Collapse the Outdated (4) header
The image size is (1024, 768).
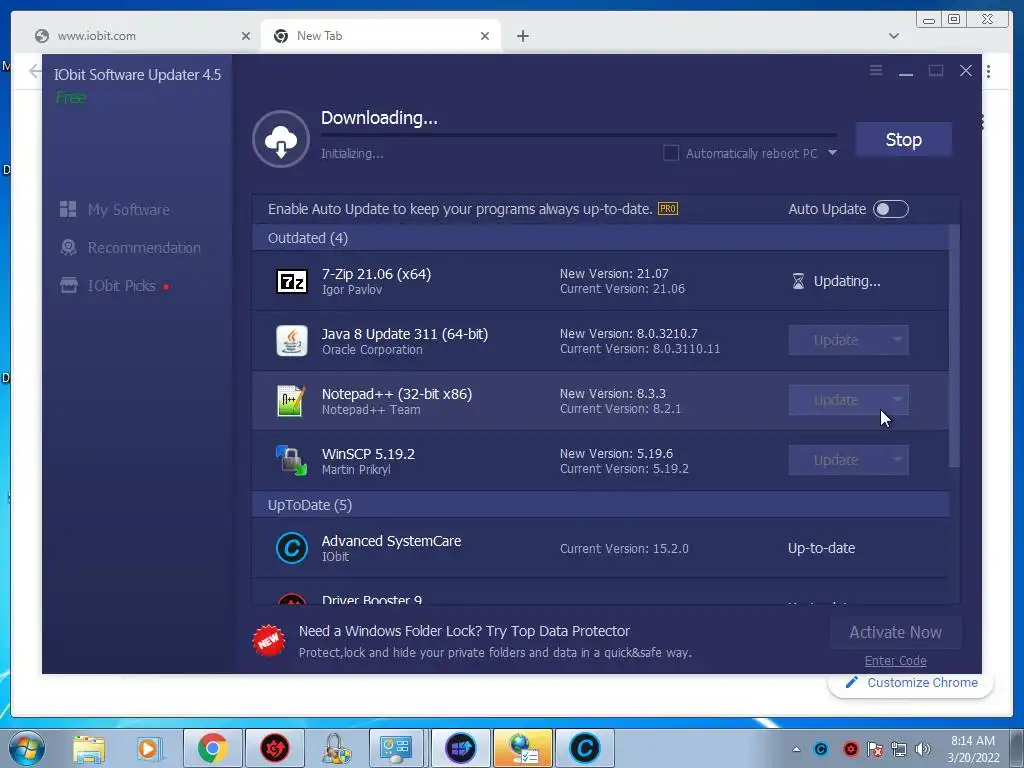[x=600, y=238]
